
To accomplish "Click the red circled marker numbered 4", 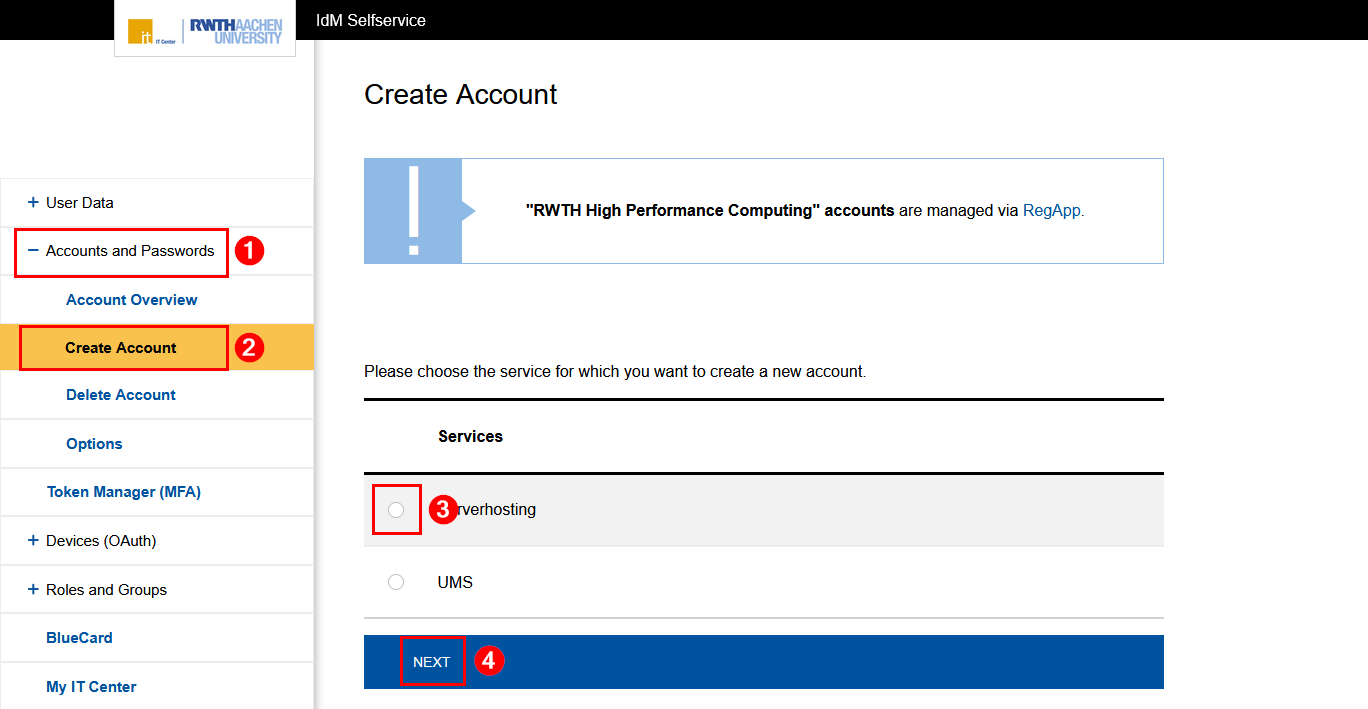I will (489, 661).
